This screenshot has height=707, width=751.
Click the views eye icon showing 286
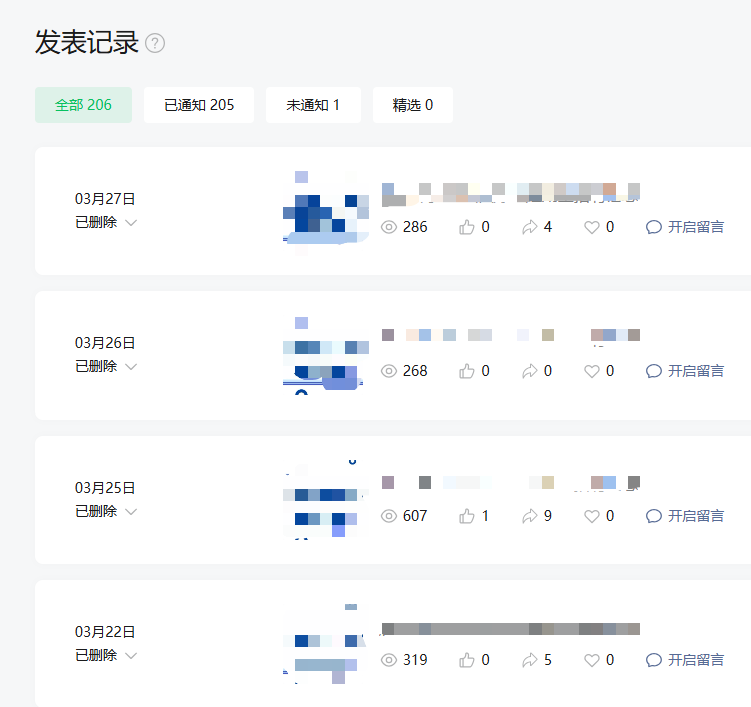pyautogui.click(x=389, y=227)
